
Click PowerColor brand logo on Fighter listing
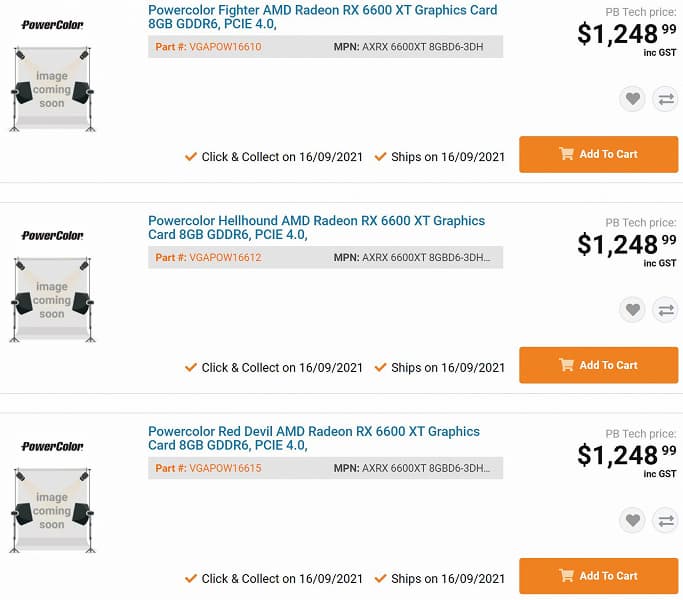(52, 24)
